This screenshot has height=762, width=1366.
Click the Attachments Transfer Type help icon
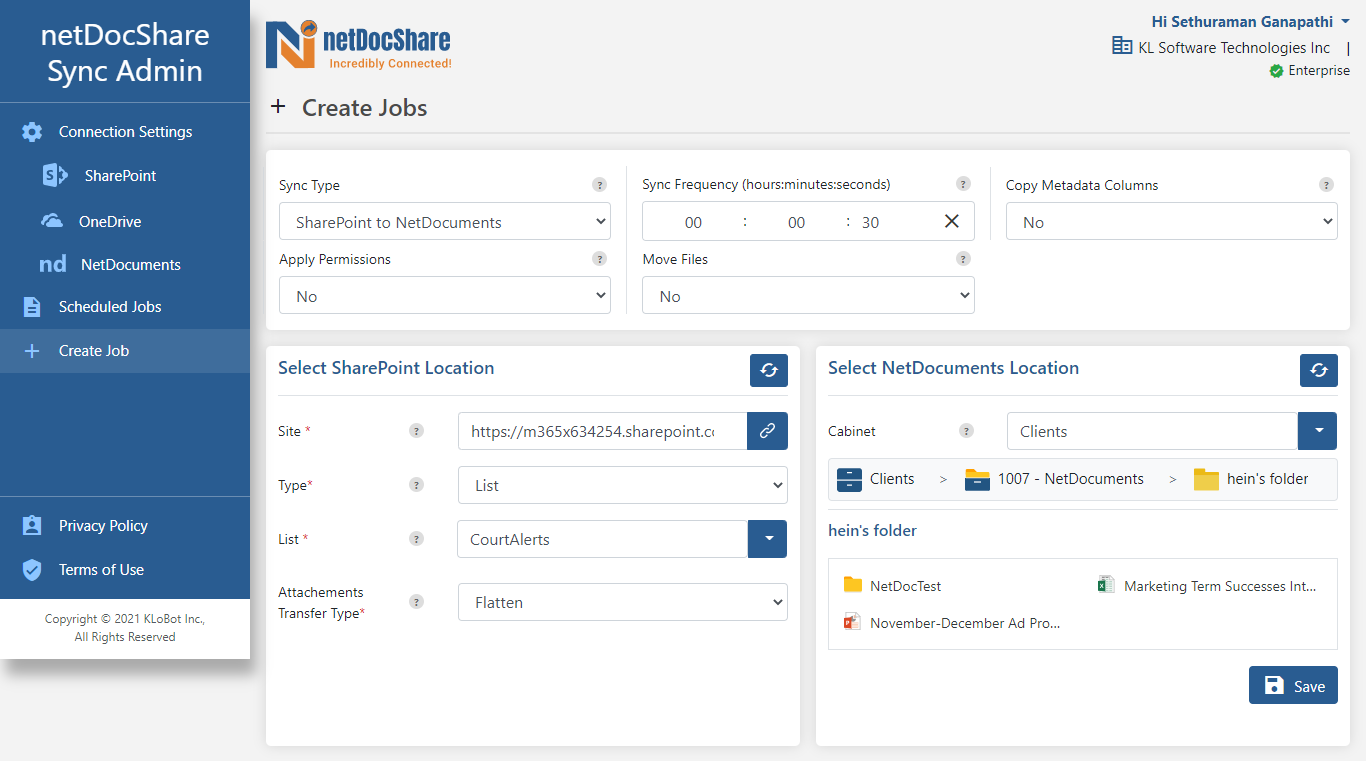417,602
